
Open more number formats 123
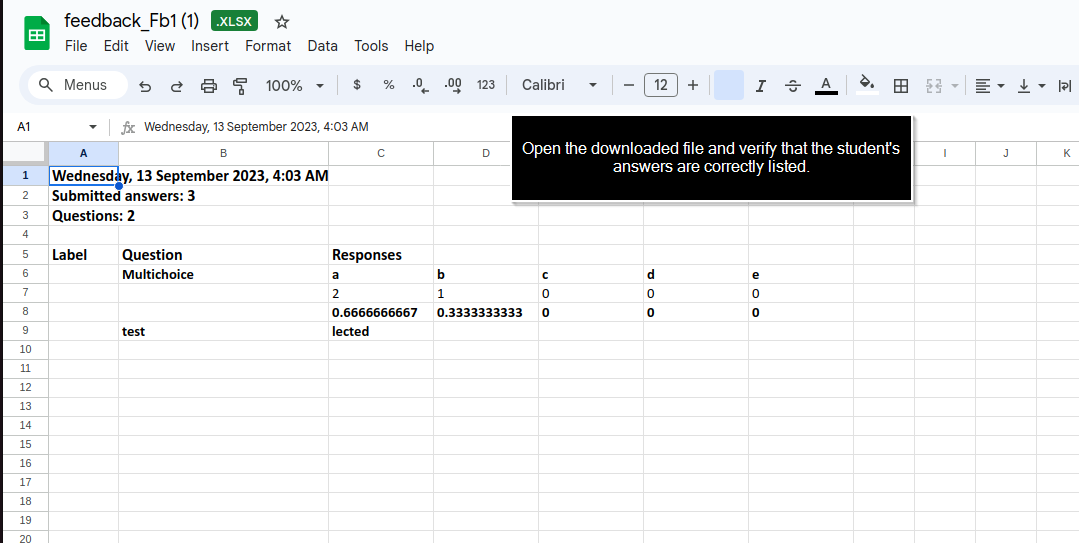tap(486, 85)
